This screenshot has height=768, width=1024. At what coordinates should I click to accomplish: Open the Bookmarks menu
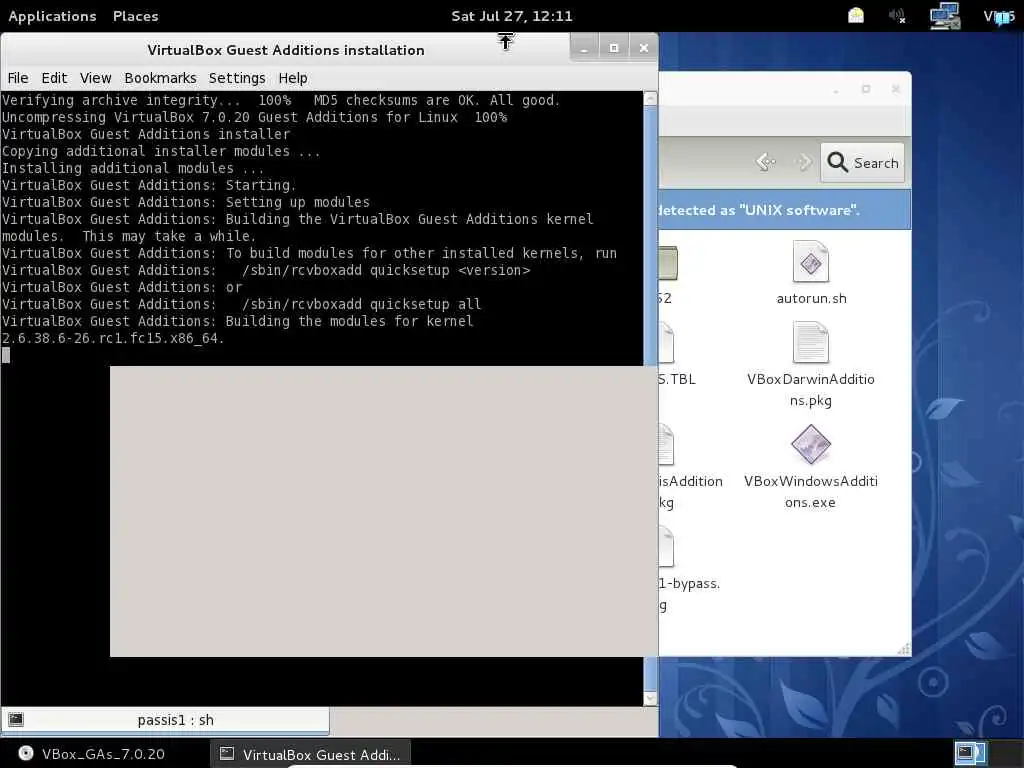pyautogui.click(x=160, y=78)
